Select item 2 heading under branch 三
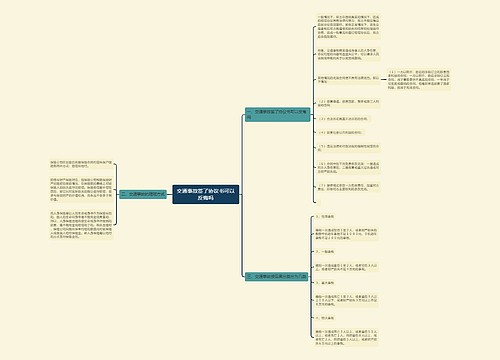 325,252
